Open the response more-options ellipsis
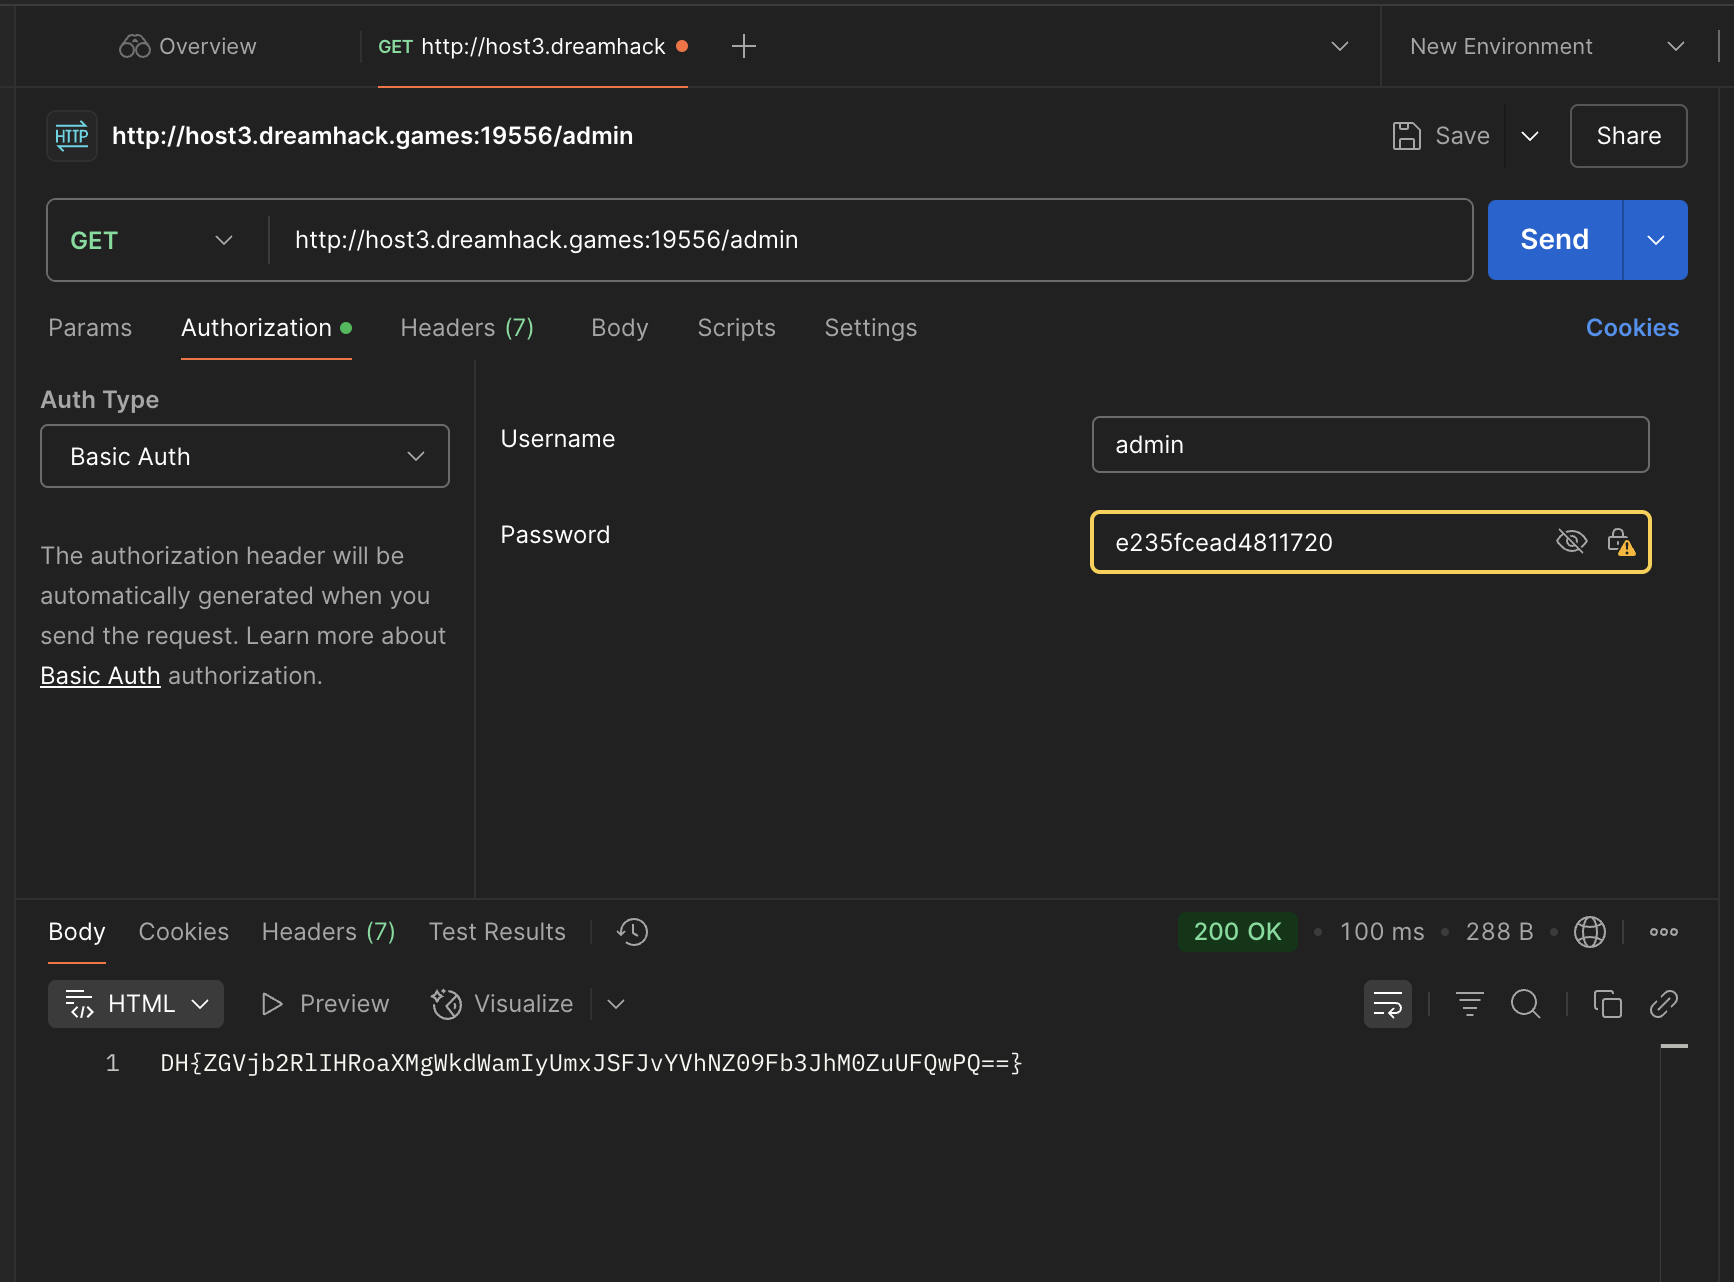 (1664, 932)
